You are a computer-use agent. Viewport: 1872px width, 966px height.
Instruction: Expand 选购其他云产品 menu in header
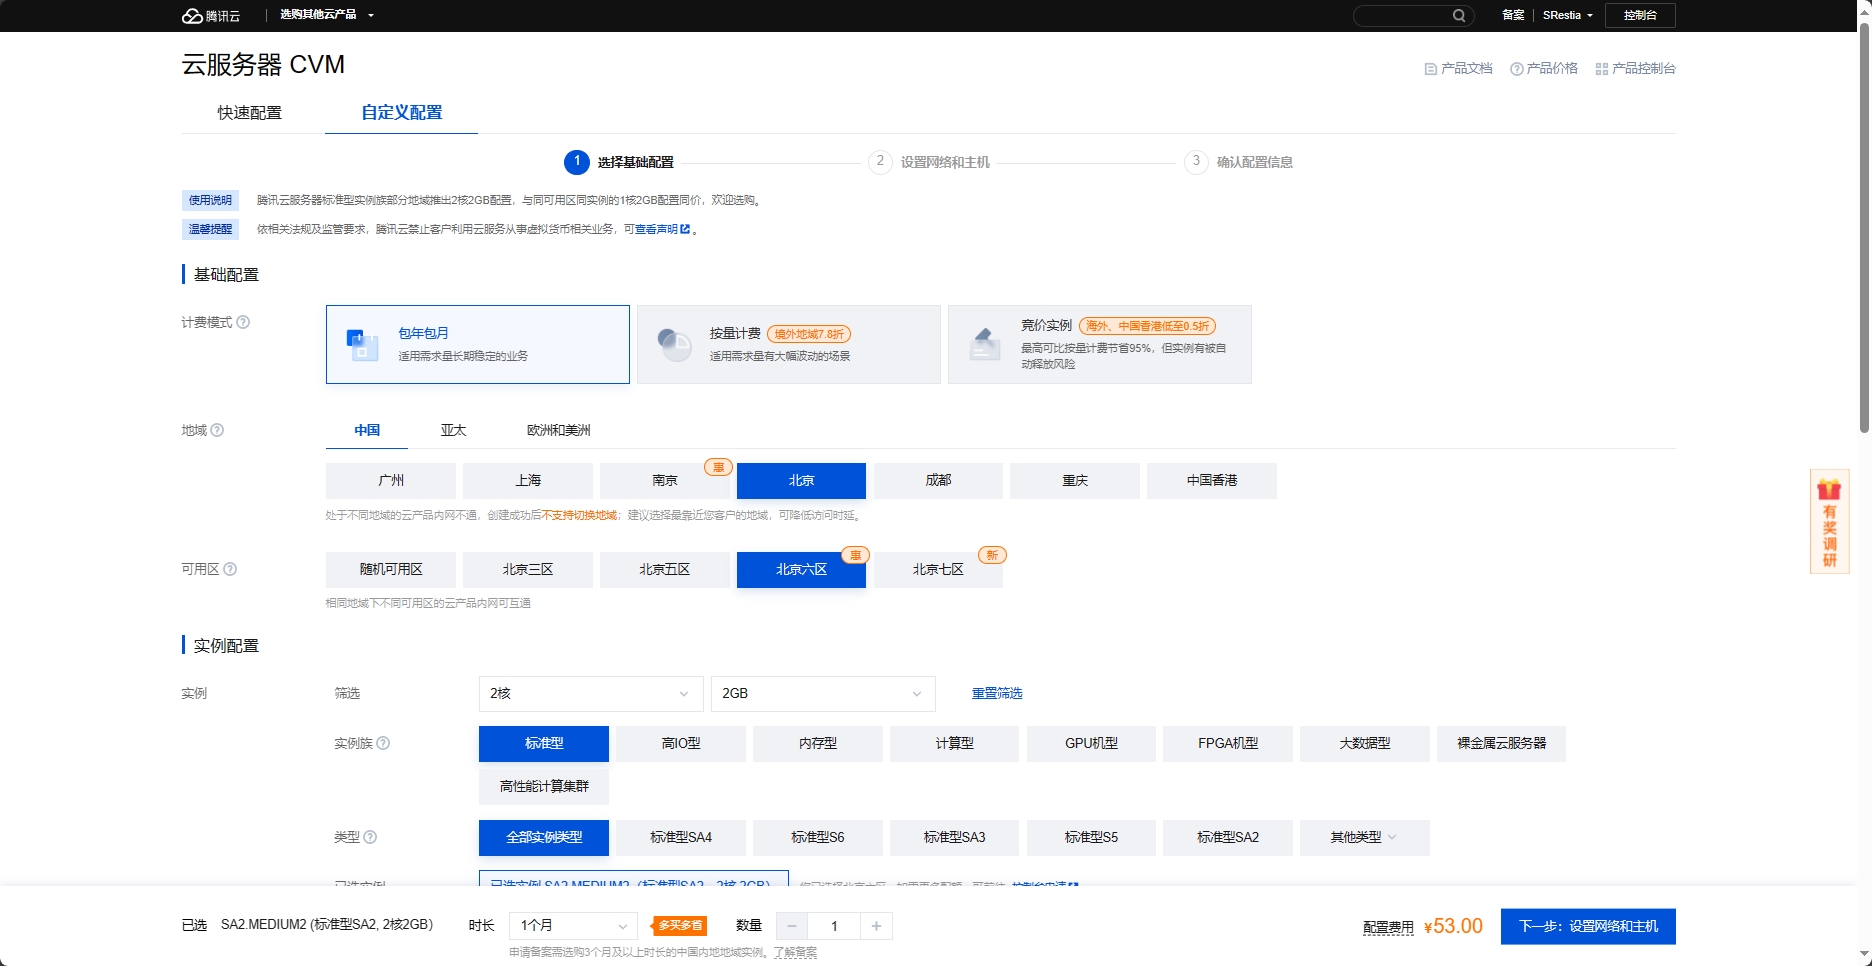(327, 15)
